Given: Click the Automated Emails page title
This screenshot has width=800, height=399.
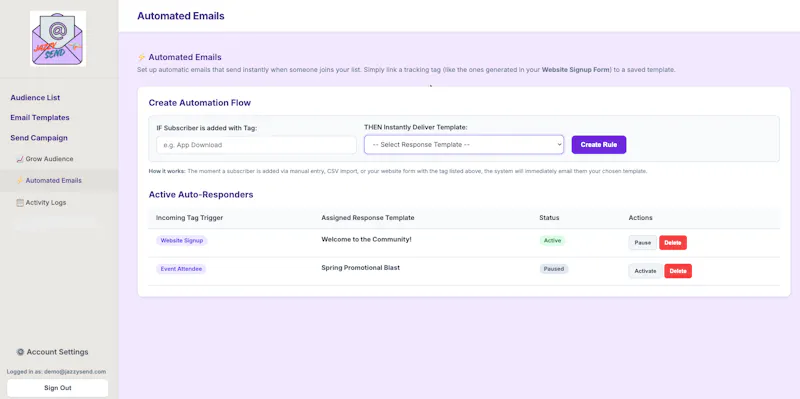Looking at the screenshot, I should (x=181, y=16).
